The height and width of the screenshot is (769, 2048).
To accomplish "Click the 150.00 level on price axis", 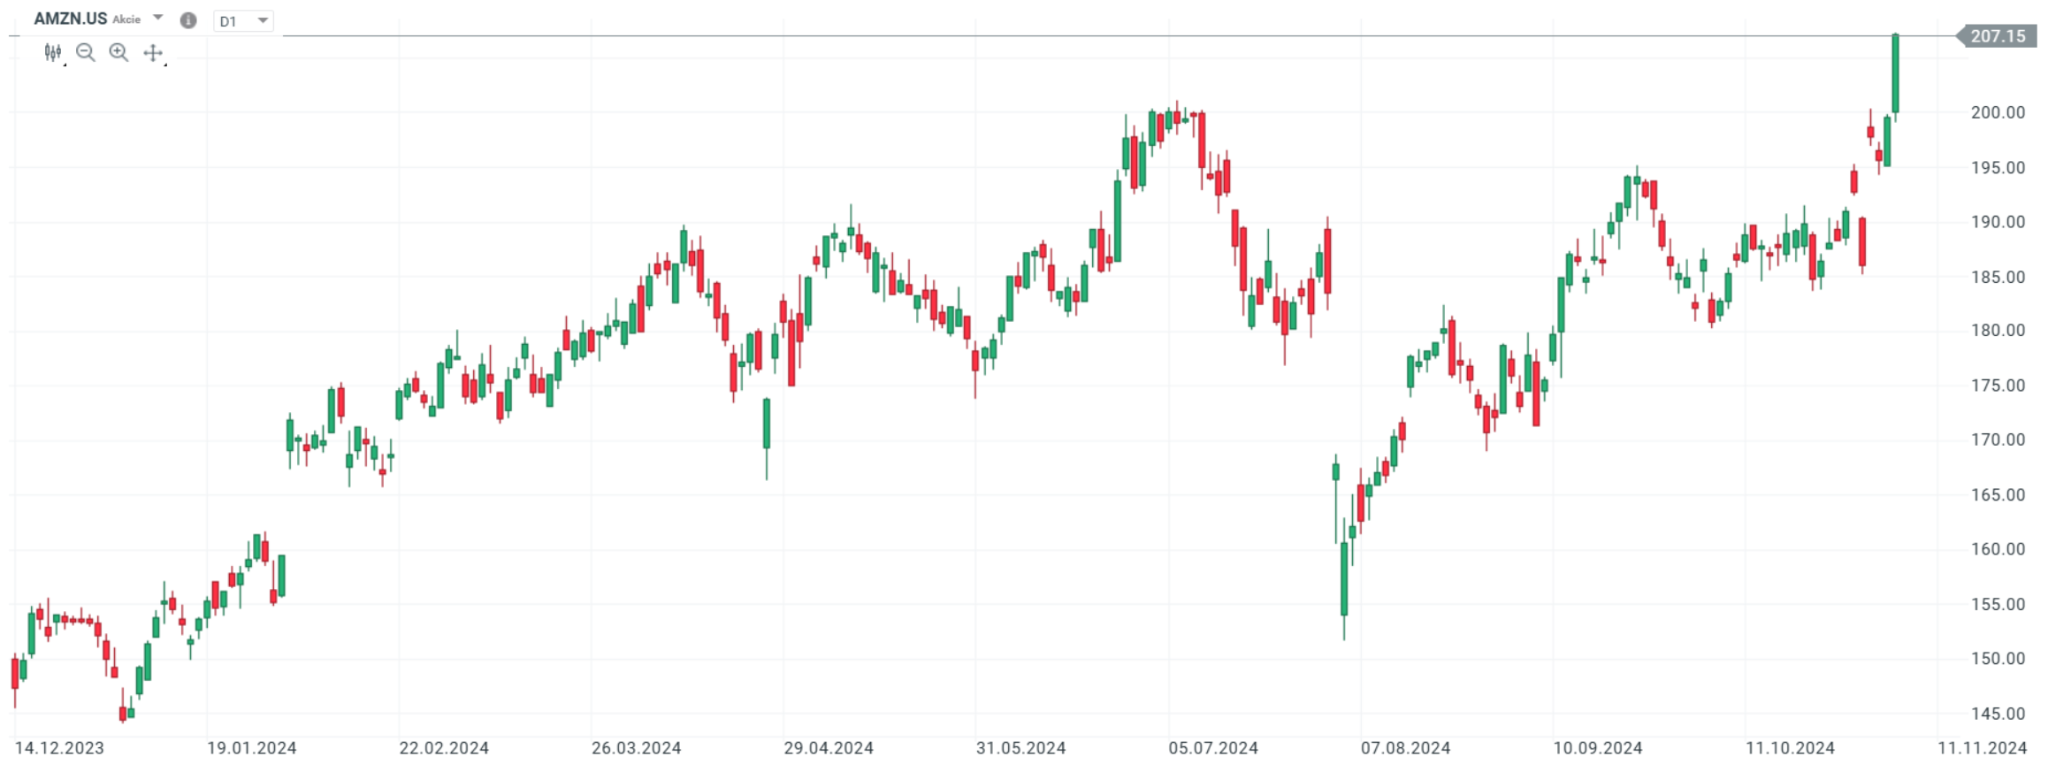I will point(1997,659).
